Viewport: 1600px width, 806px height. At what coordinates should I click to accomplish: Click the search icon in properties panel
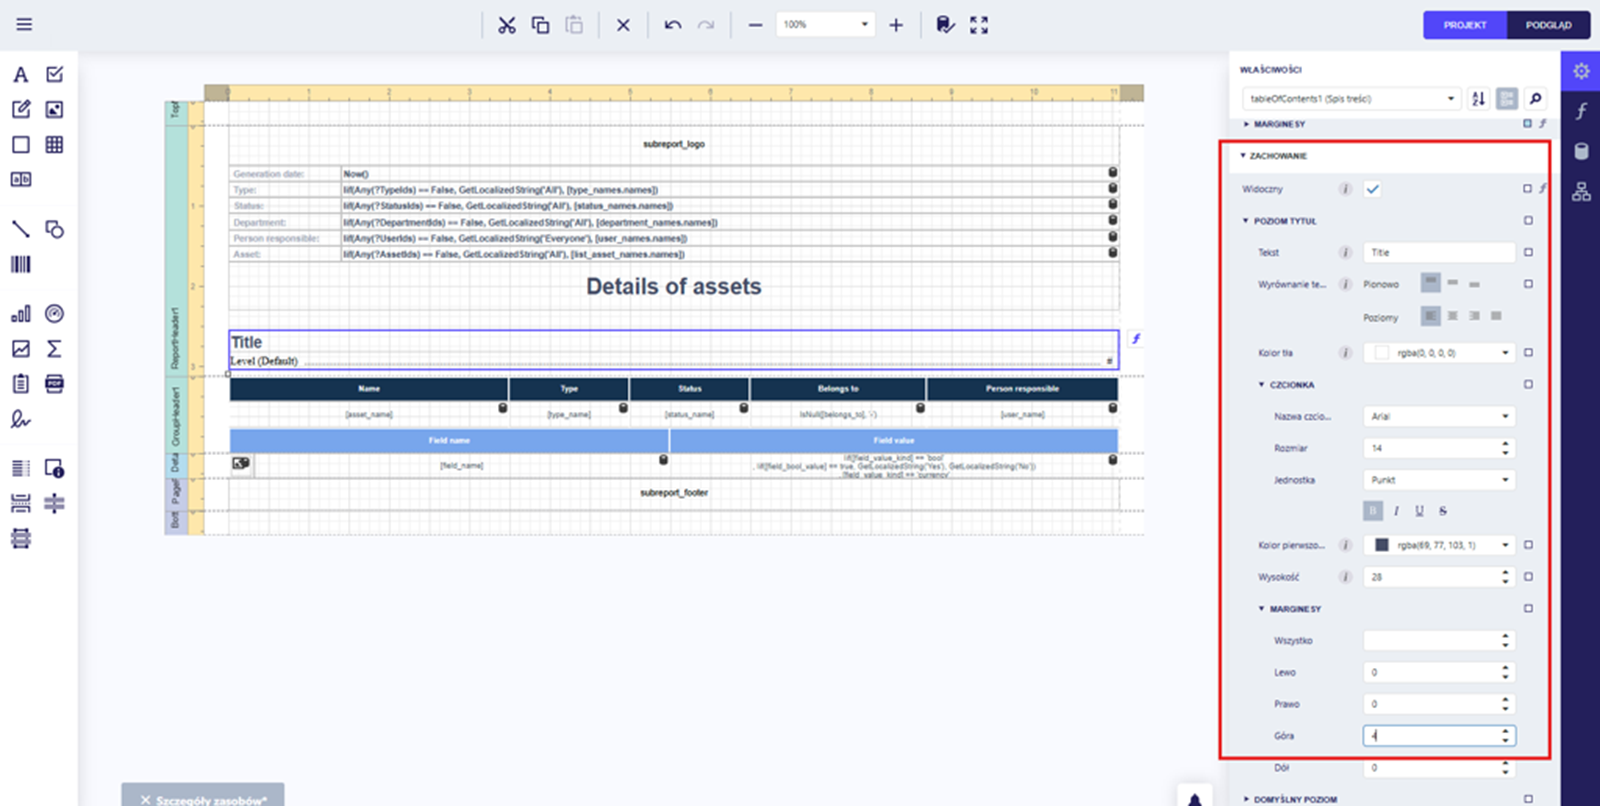click(1535, 98)
